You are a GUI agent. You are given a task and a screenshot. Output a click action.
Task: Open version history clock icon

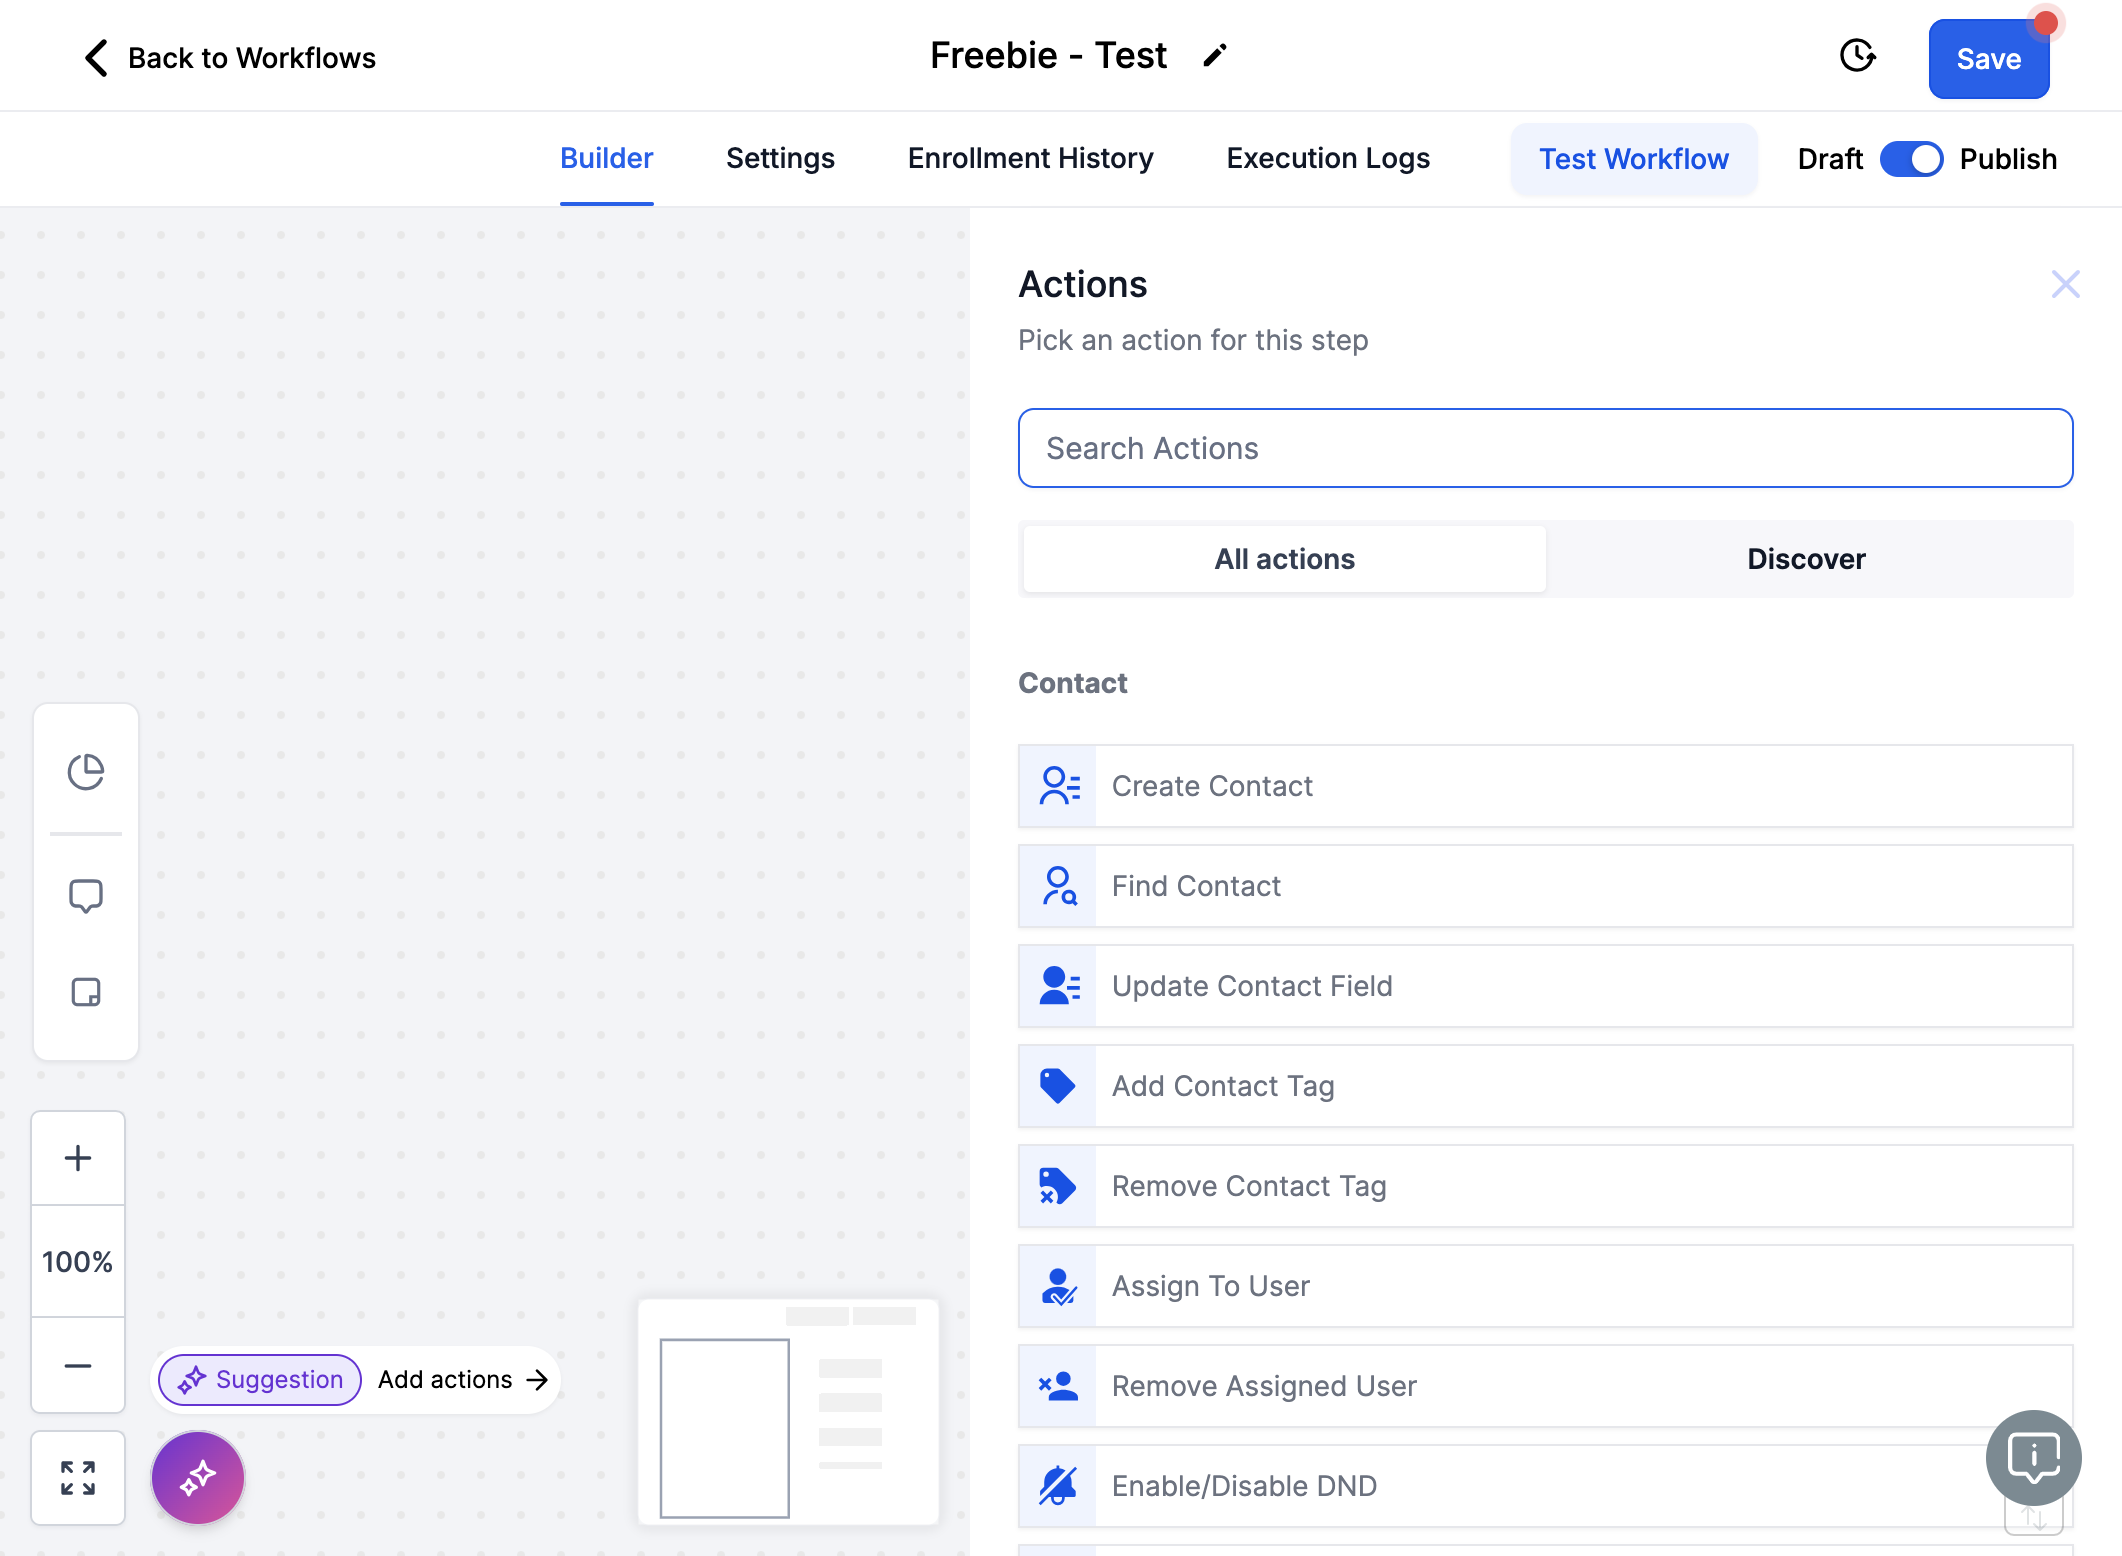click(1857, 56)
